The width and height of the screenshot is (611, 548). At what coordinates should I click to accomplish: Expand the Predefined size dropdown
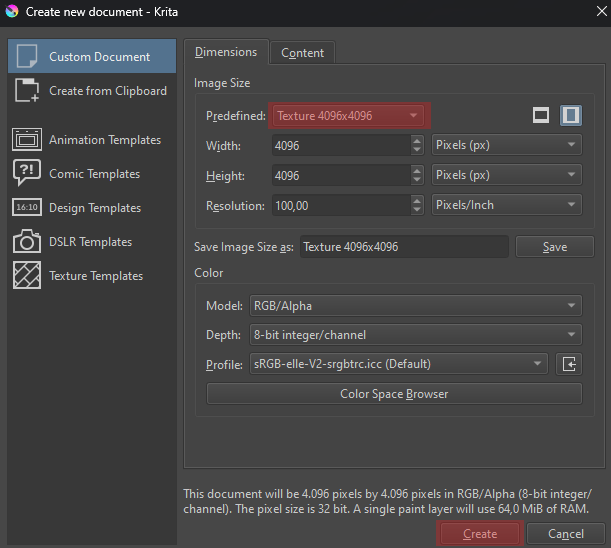tap(347, 116)
